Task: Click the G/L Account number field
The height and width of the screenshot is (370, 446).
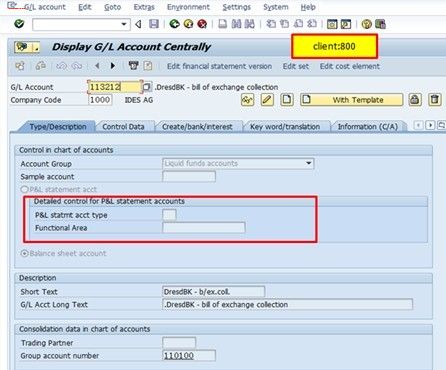Action: coord(115,87)
